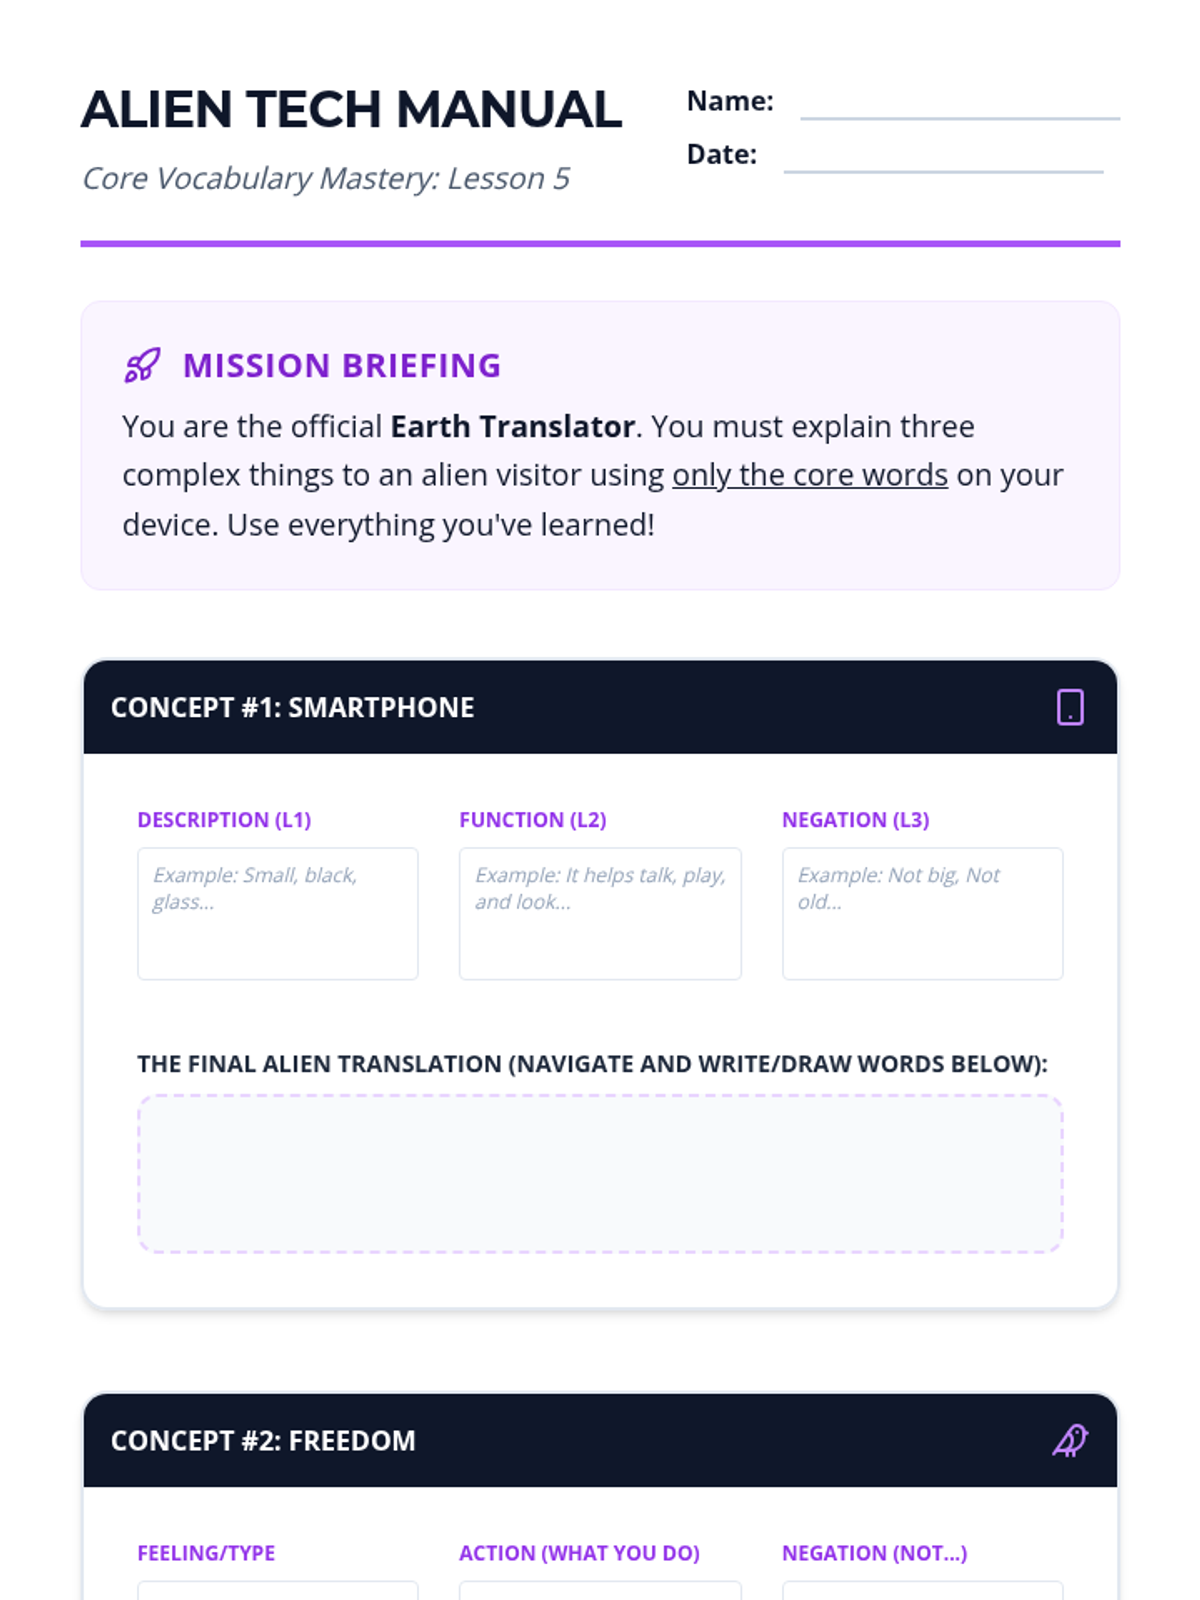Click the underlined 'only the core words' text
This screenshot has width=1200, height=1600.
810,475
